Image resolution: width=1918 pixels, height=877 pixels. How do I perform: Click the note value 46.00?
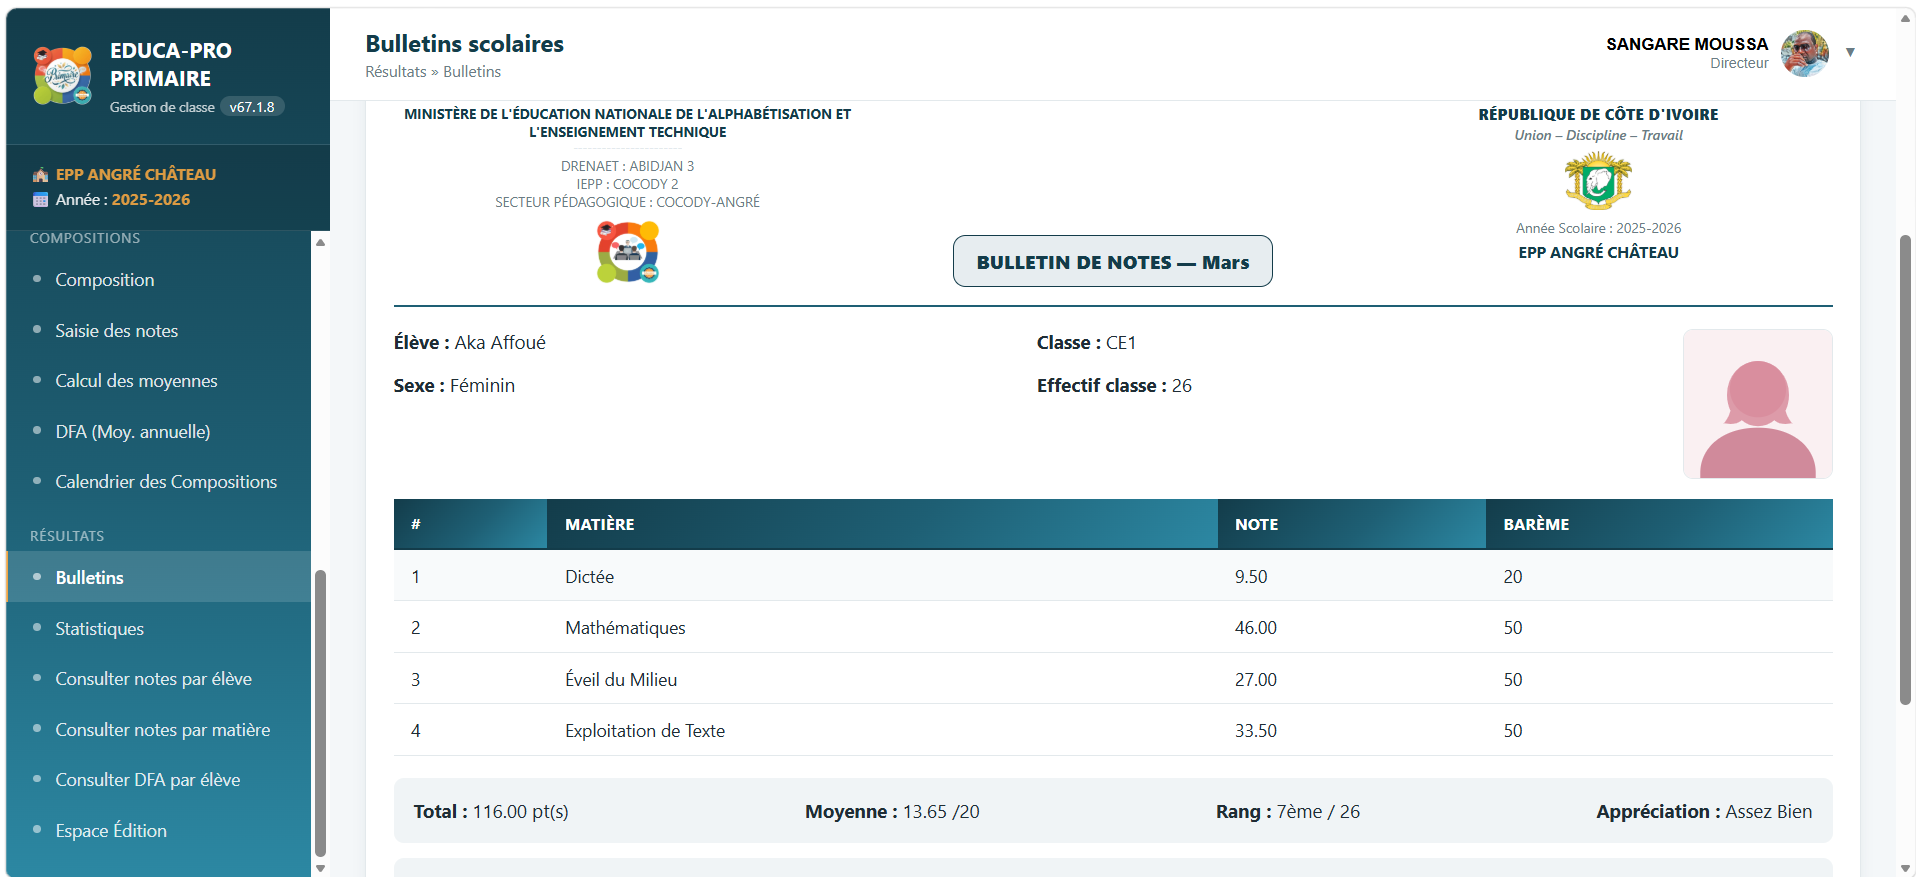[1256, 628]
